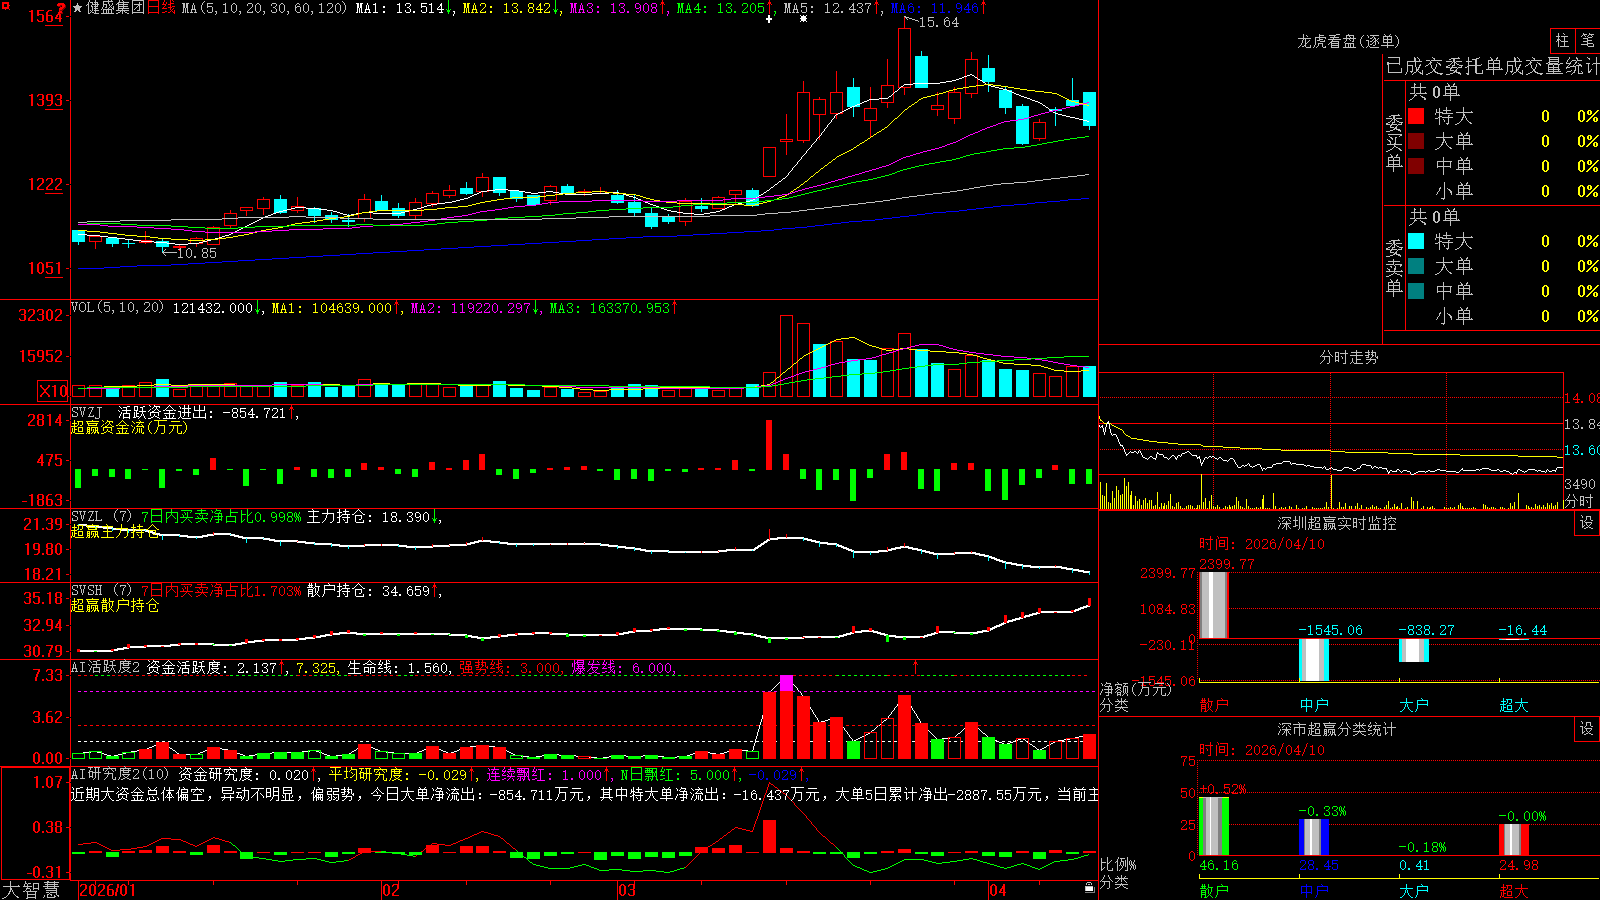Click the 委卖单 vertical label
This screenshot has height=900, width=1600.
1394,268
